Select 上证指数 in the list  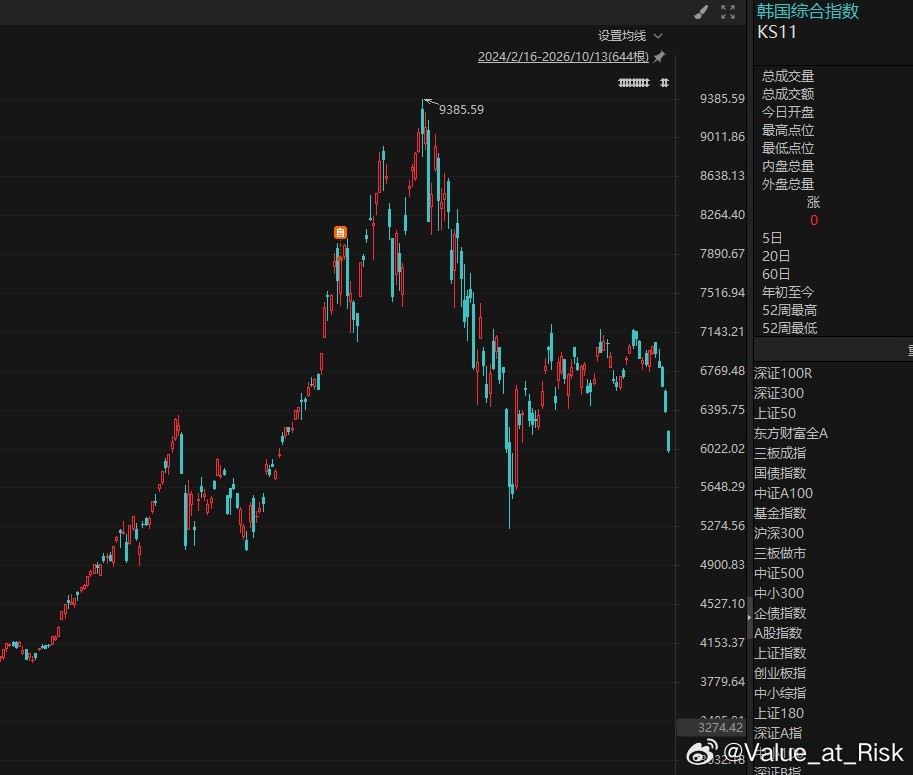[x=780, y=653]
